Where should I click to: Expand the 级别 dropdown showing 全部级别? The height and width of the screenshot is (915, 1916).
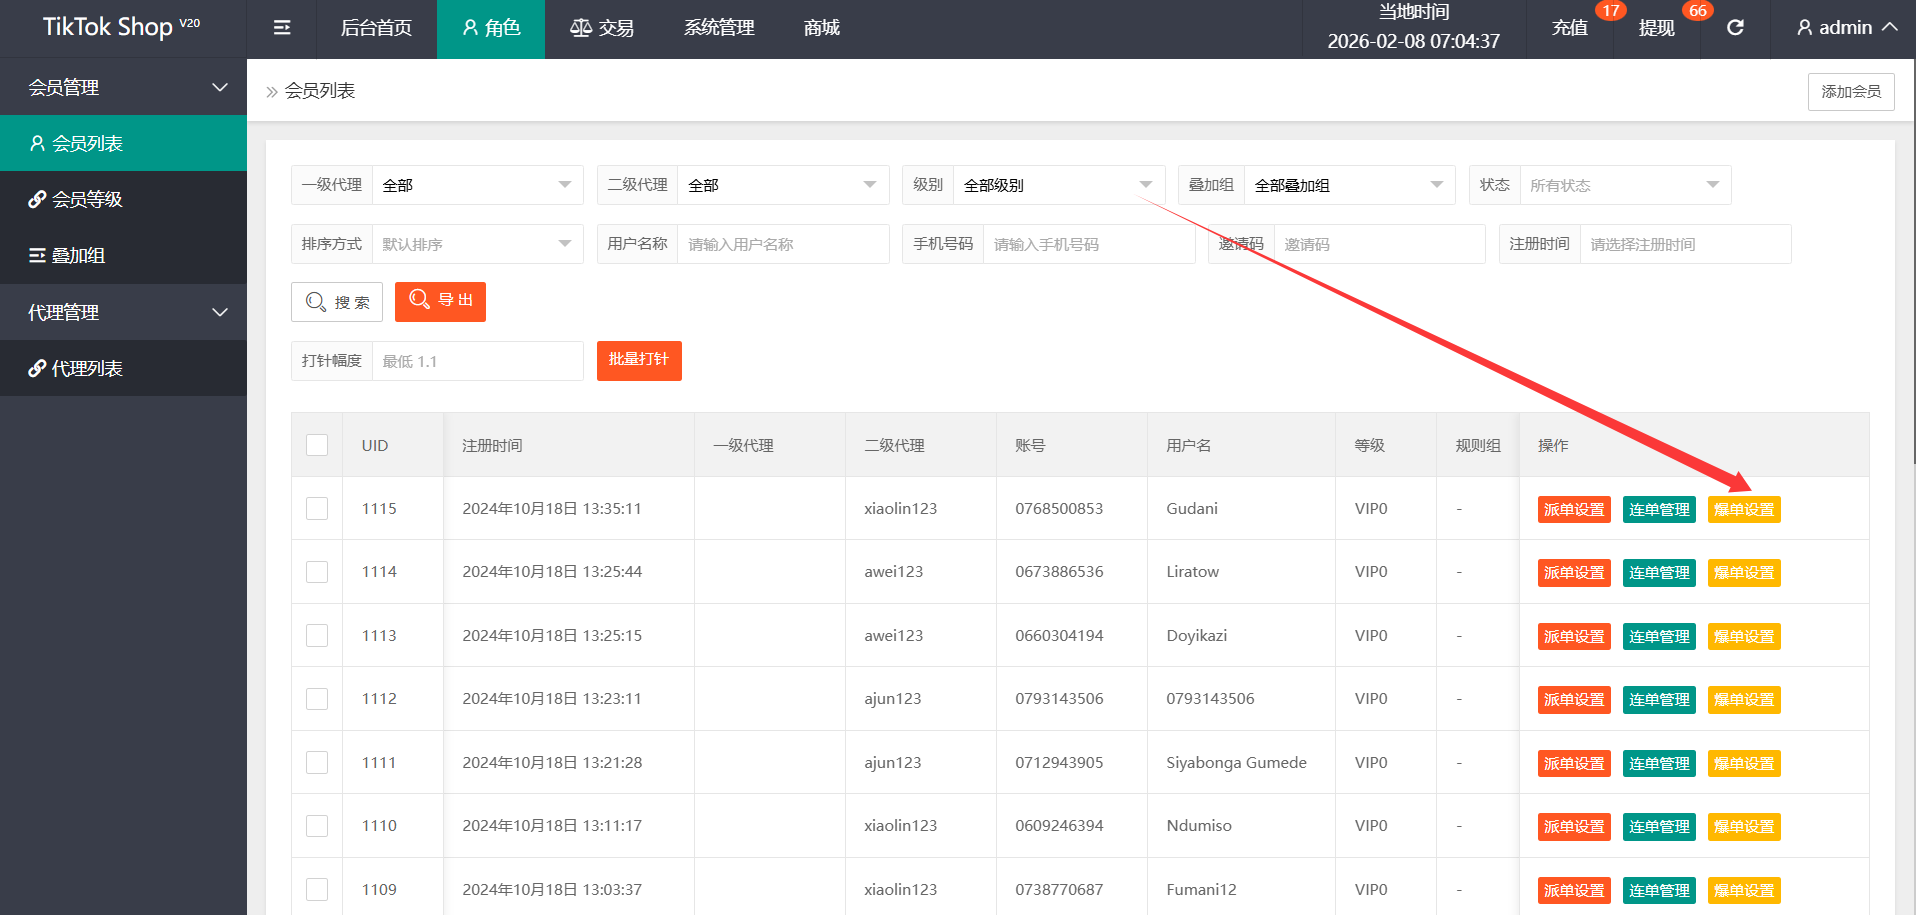coord(1058,185)
